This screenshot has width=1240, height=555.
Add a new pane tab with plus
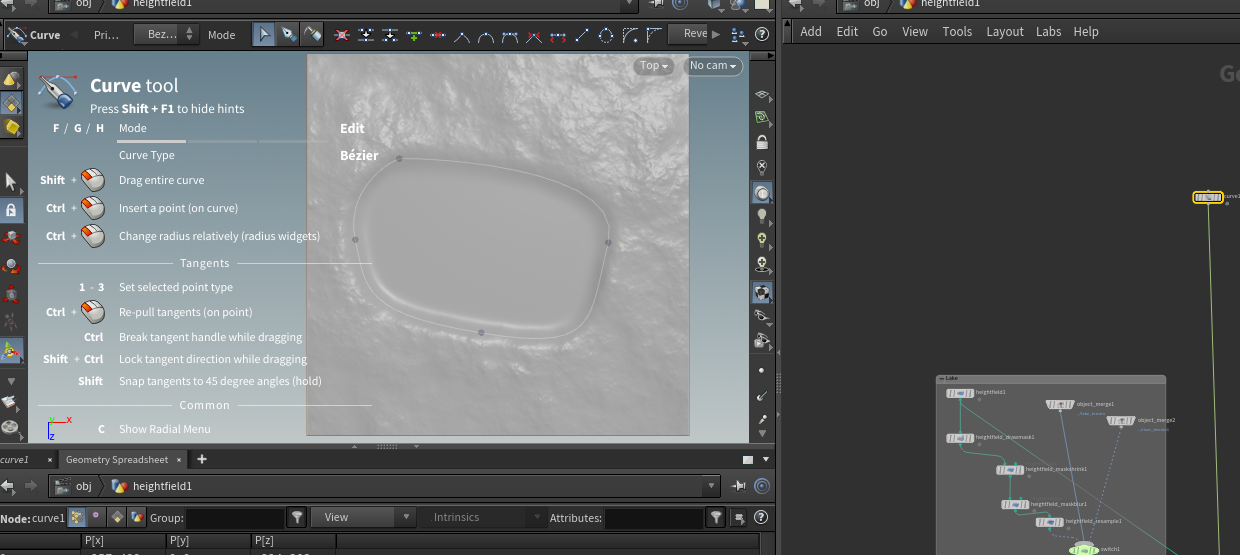[202, 459]
